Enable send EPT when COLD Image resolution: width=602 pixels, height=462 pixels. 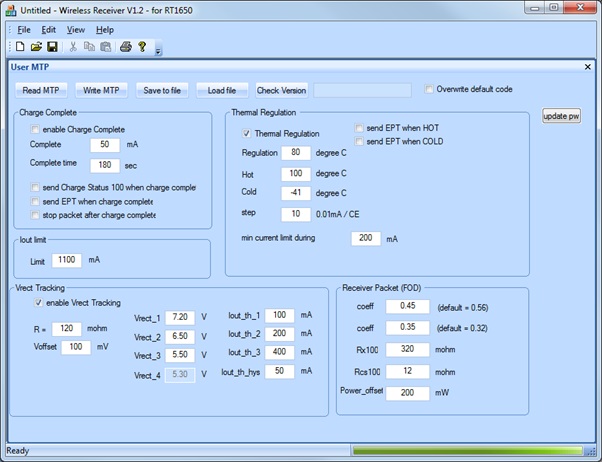click(x=359, y=141)
